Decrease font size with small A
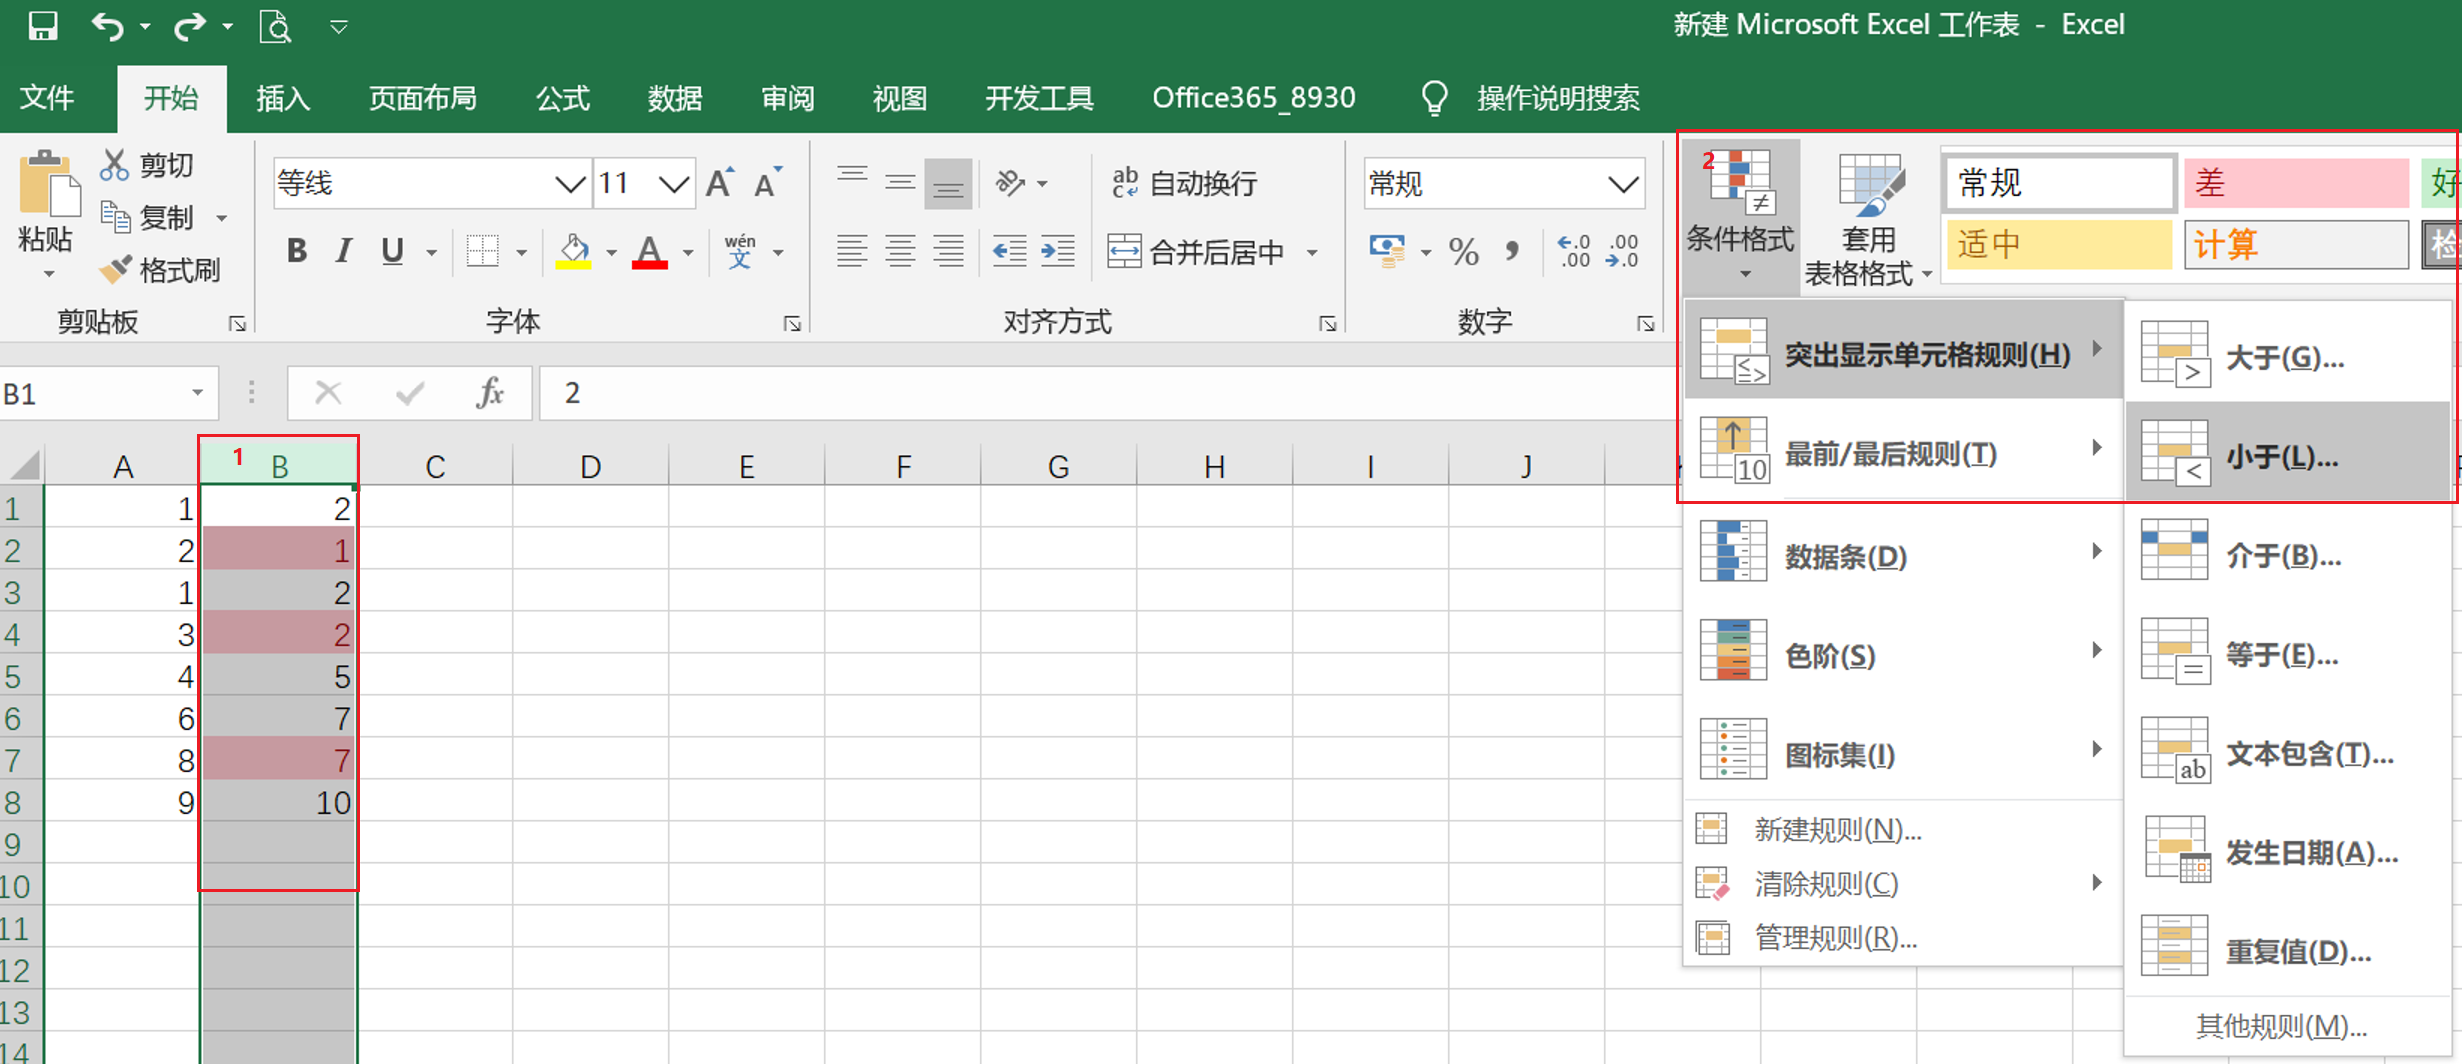2462x1064 pixels. (768, 183)
